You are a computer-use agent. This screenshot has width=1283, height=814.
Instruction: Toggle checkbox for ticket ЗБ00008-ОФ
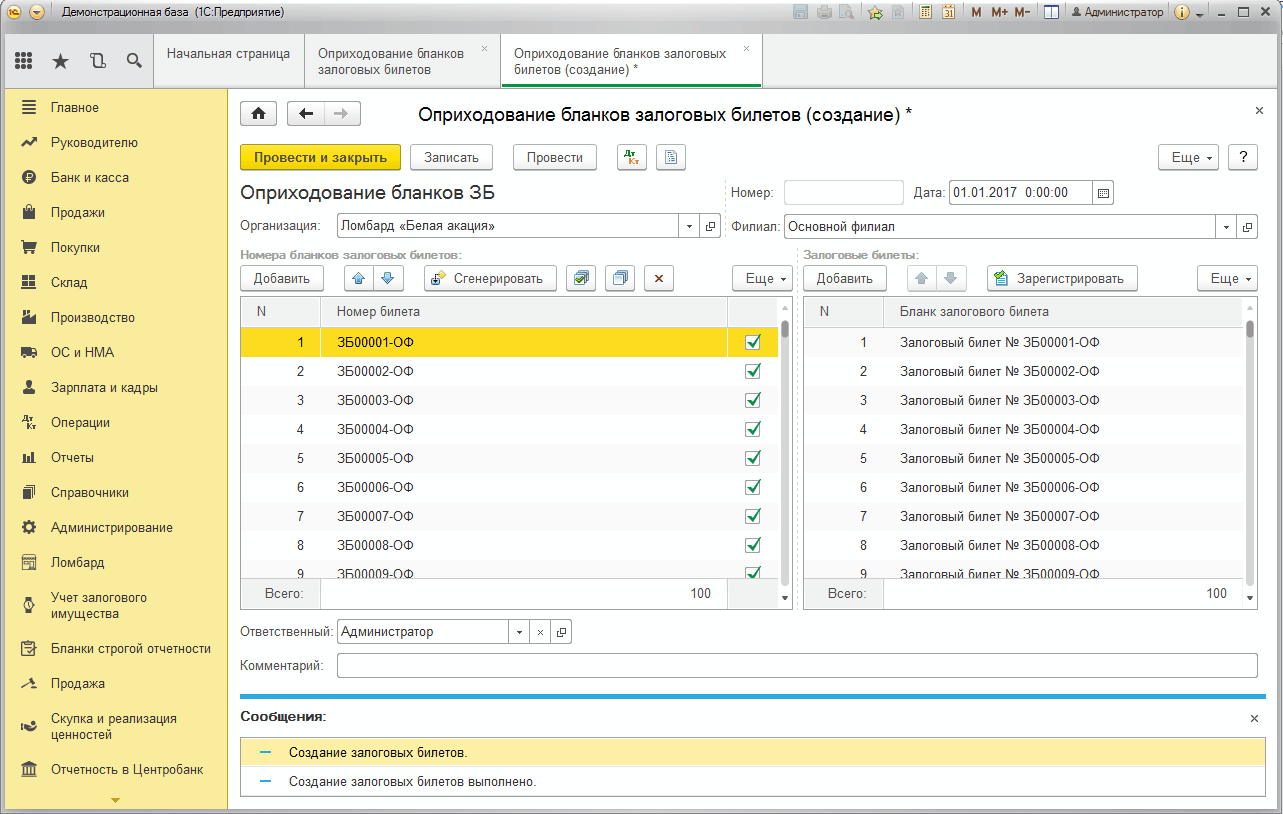click(x=753, y=545)
